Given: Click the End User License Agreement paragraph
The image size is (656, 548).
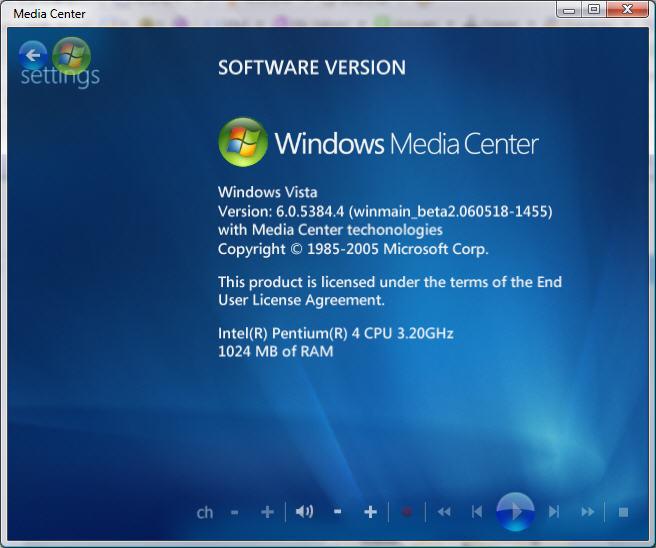Looking at the screenshot, I should [390, 291].
